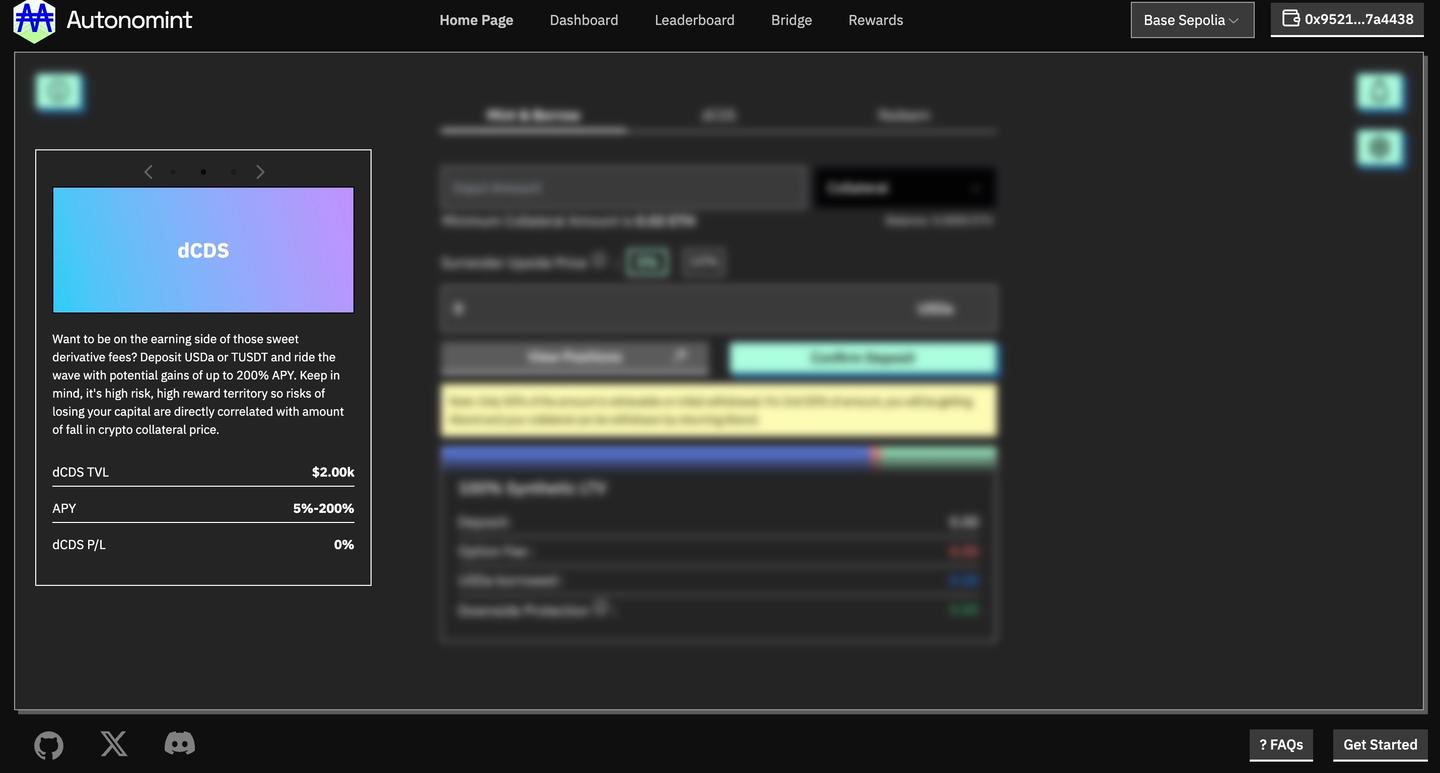Open wallet menu 0x9521...7a4438
1440x773 pixels.
(x=1347, y=19)
